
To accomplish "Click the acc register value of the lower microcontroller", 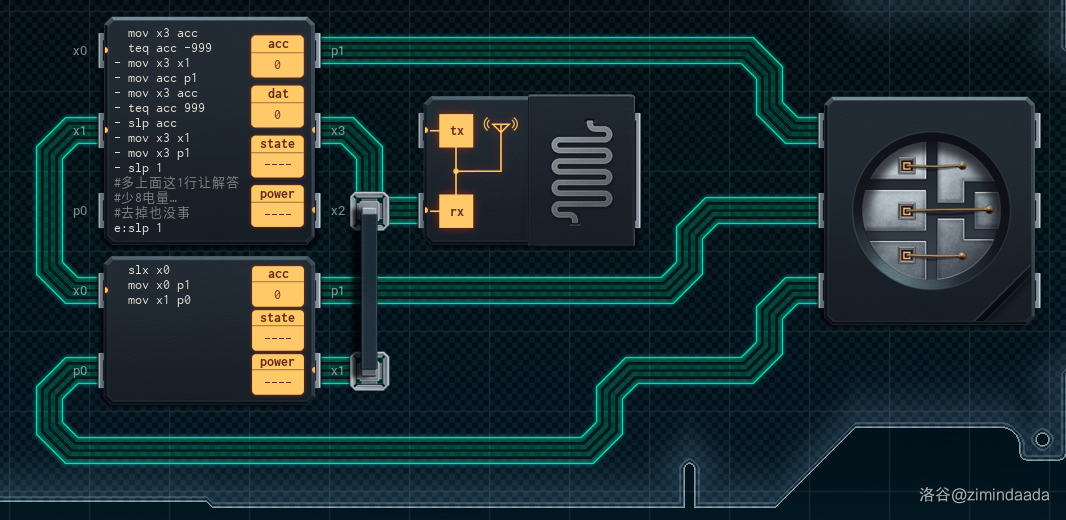I will click(x=277, y=295).
